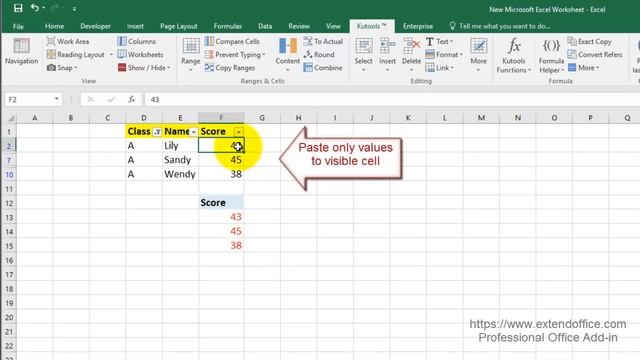The height and width of the screenshot is (360, 640).
Task: Open More in Formula group
Action: [583, 68]
